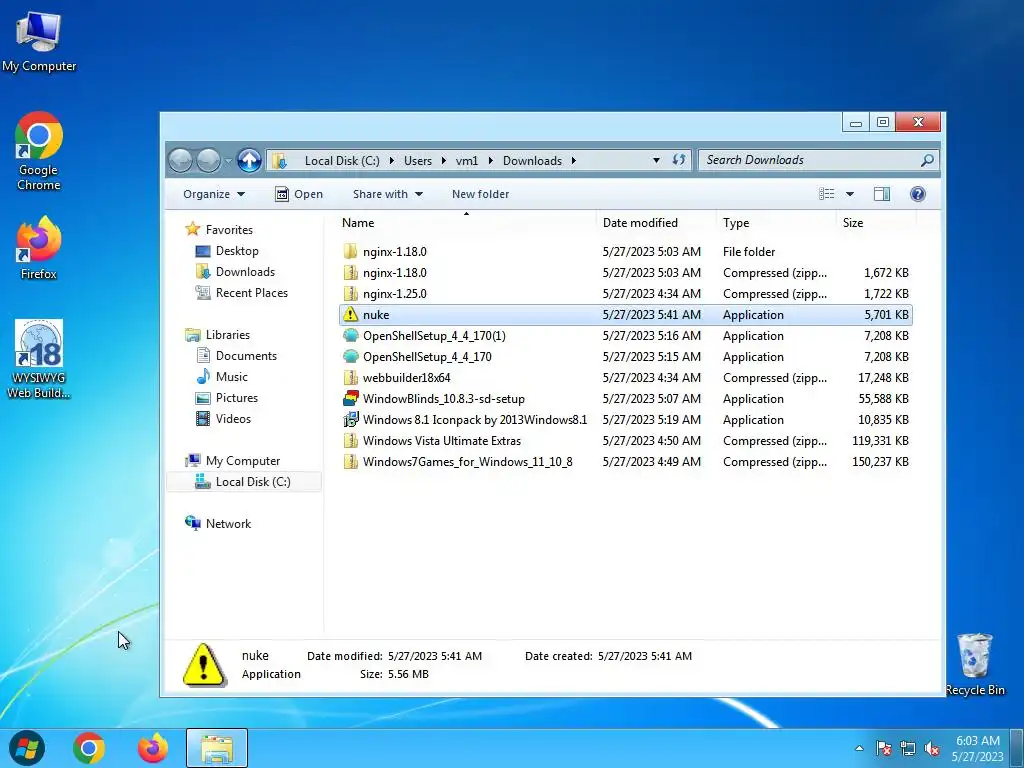1024x768 pixels.
Task: Open Chrome from the taskbar
Action: click(x=89, y=748)
